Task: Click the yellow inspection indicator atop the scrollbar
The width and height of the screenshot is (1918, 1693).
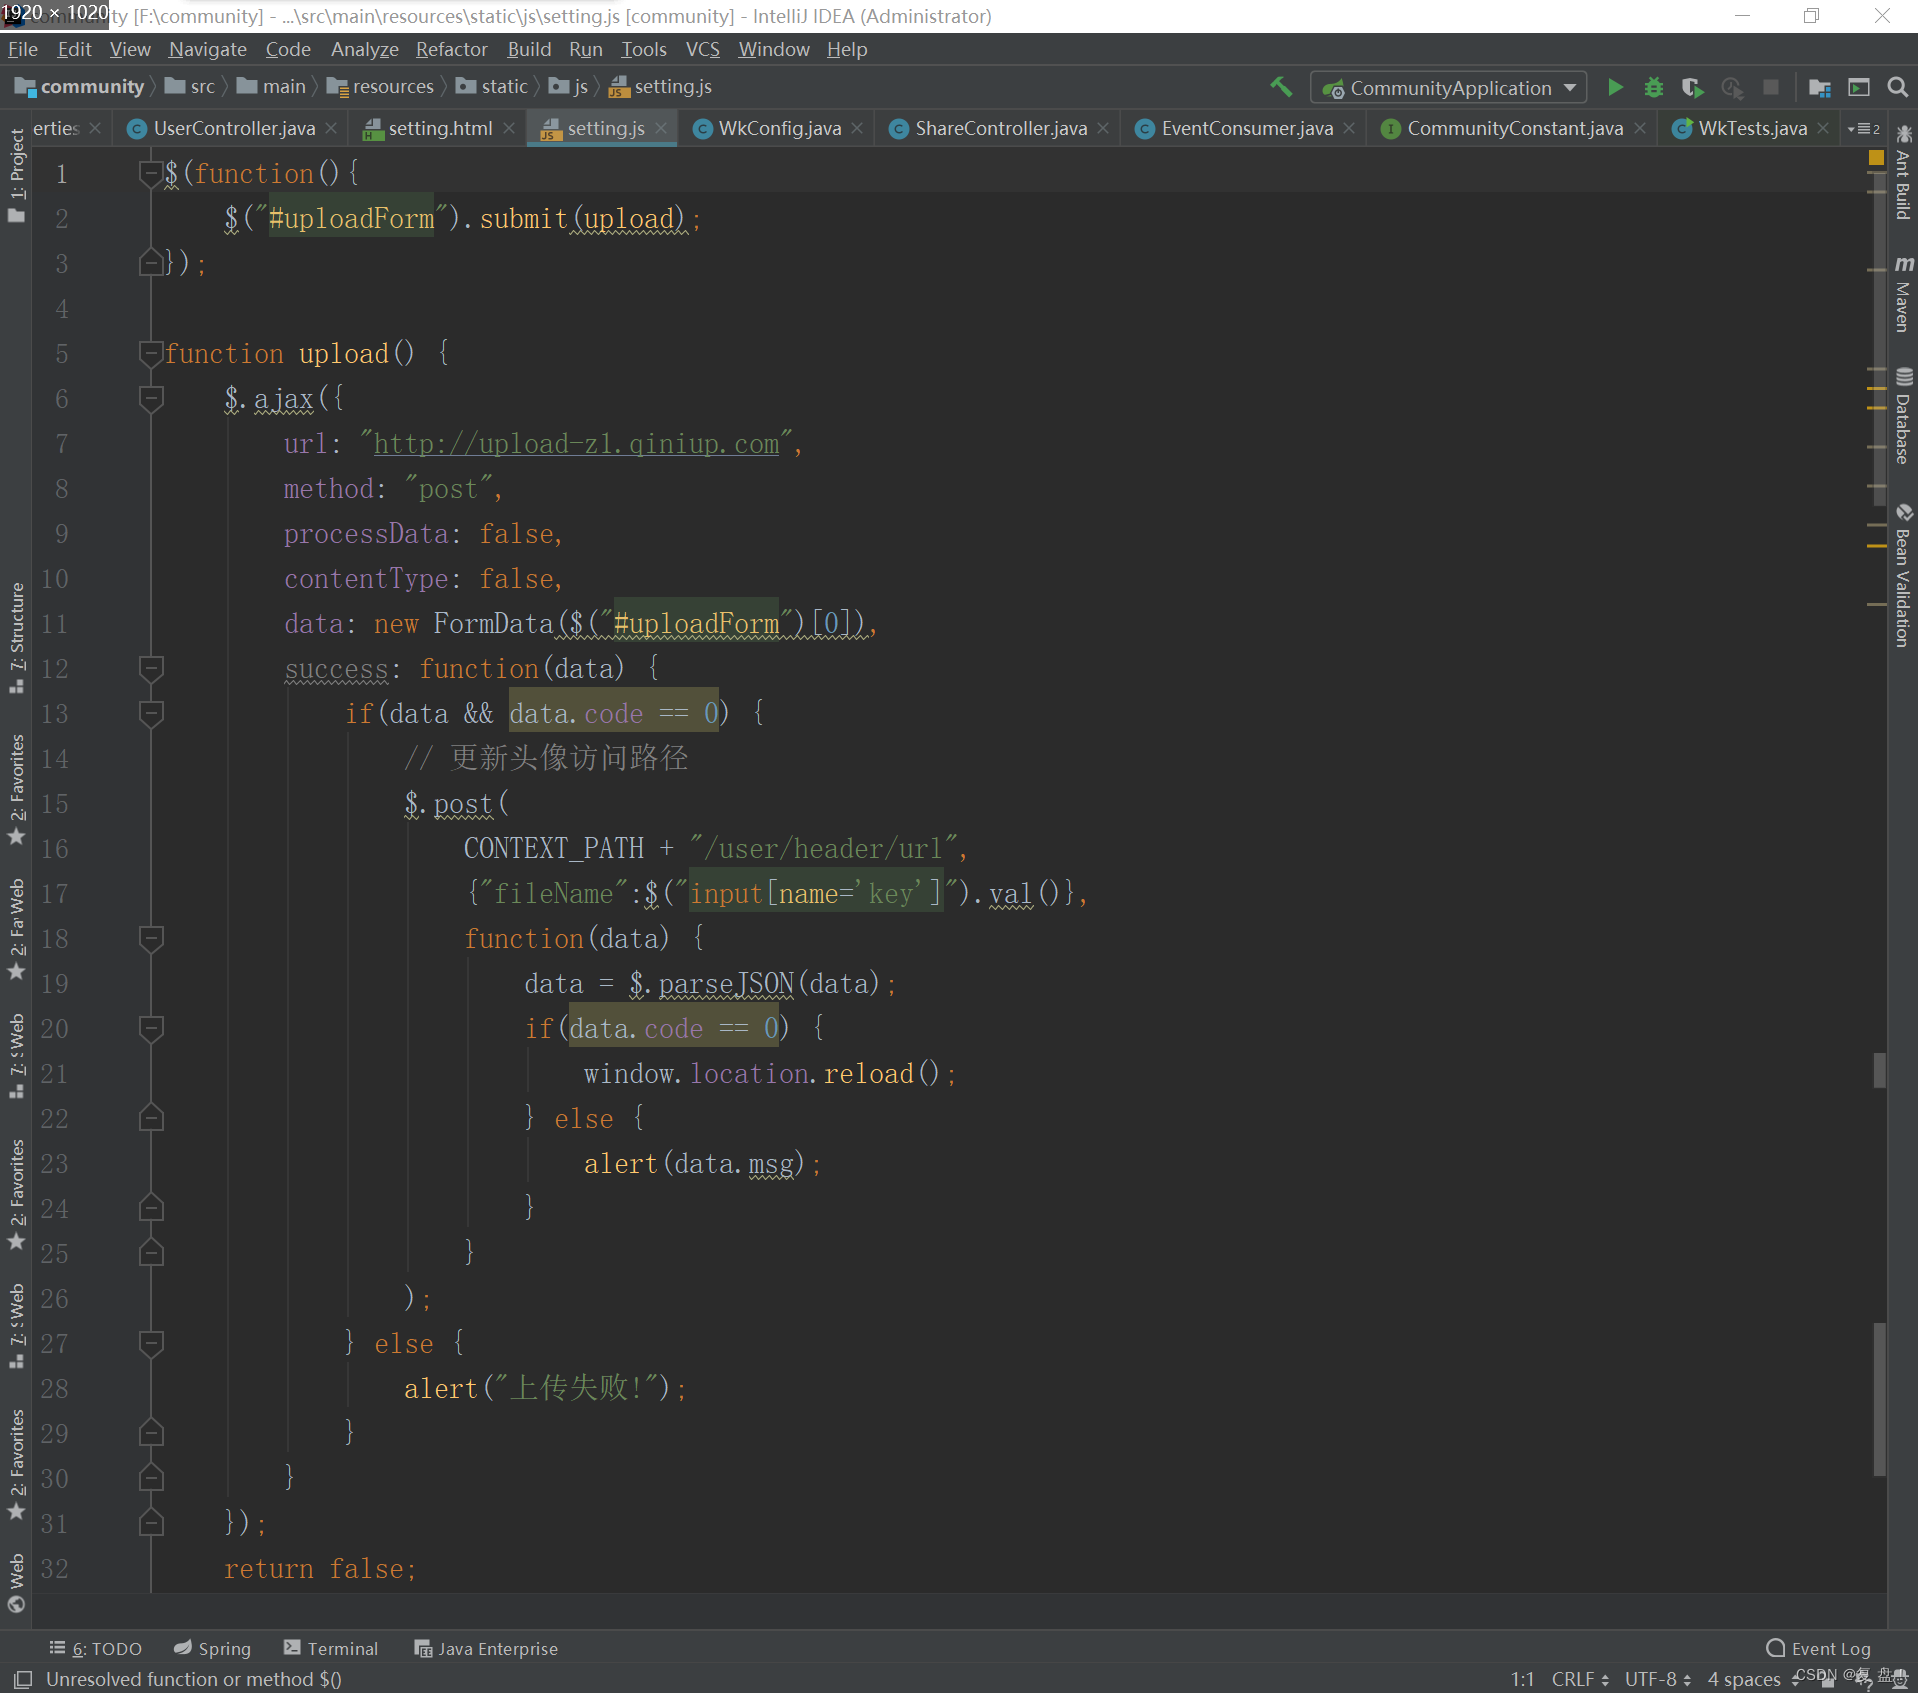Action: point(1875,158)
